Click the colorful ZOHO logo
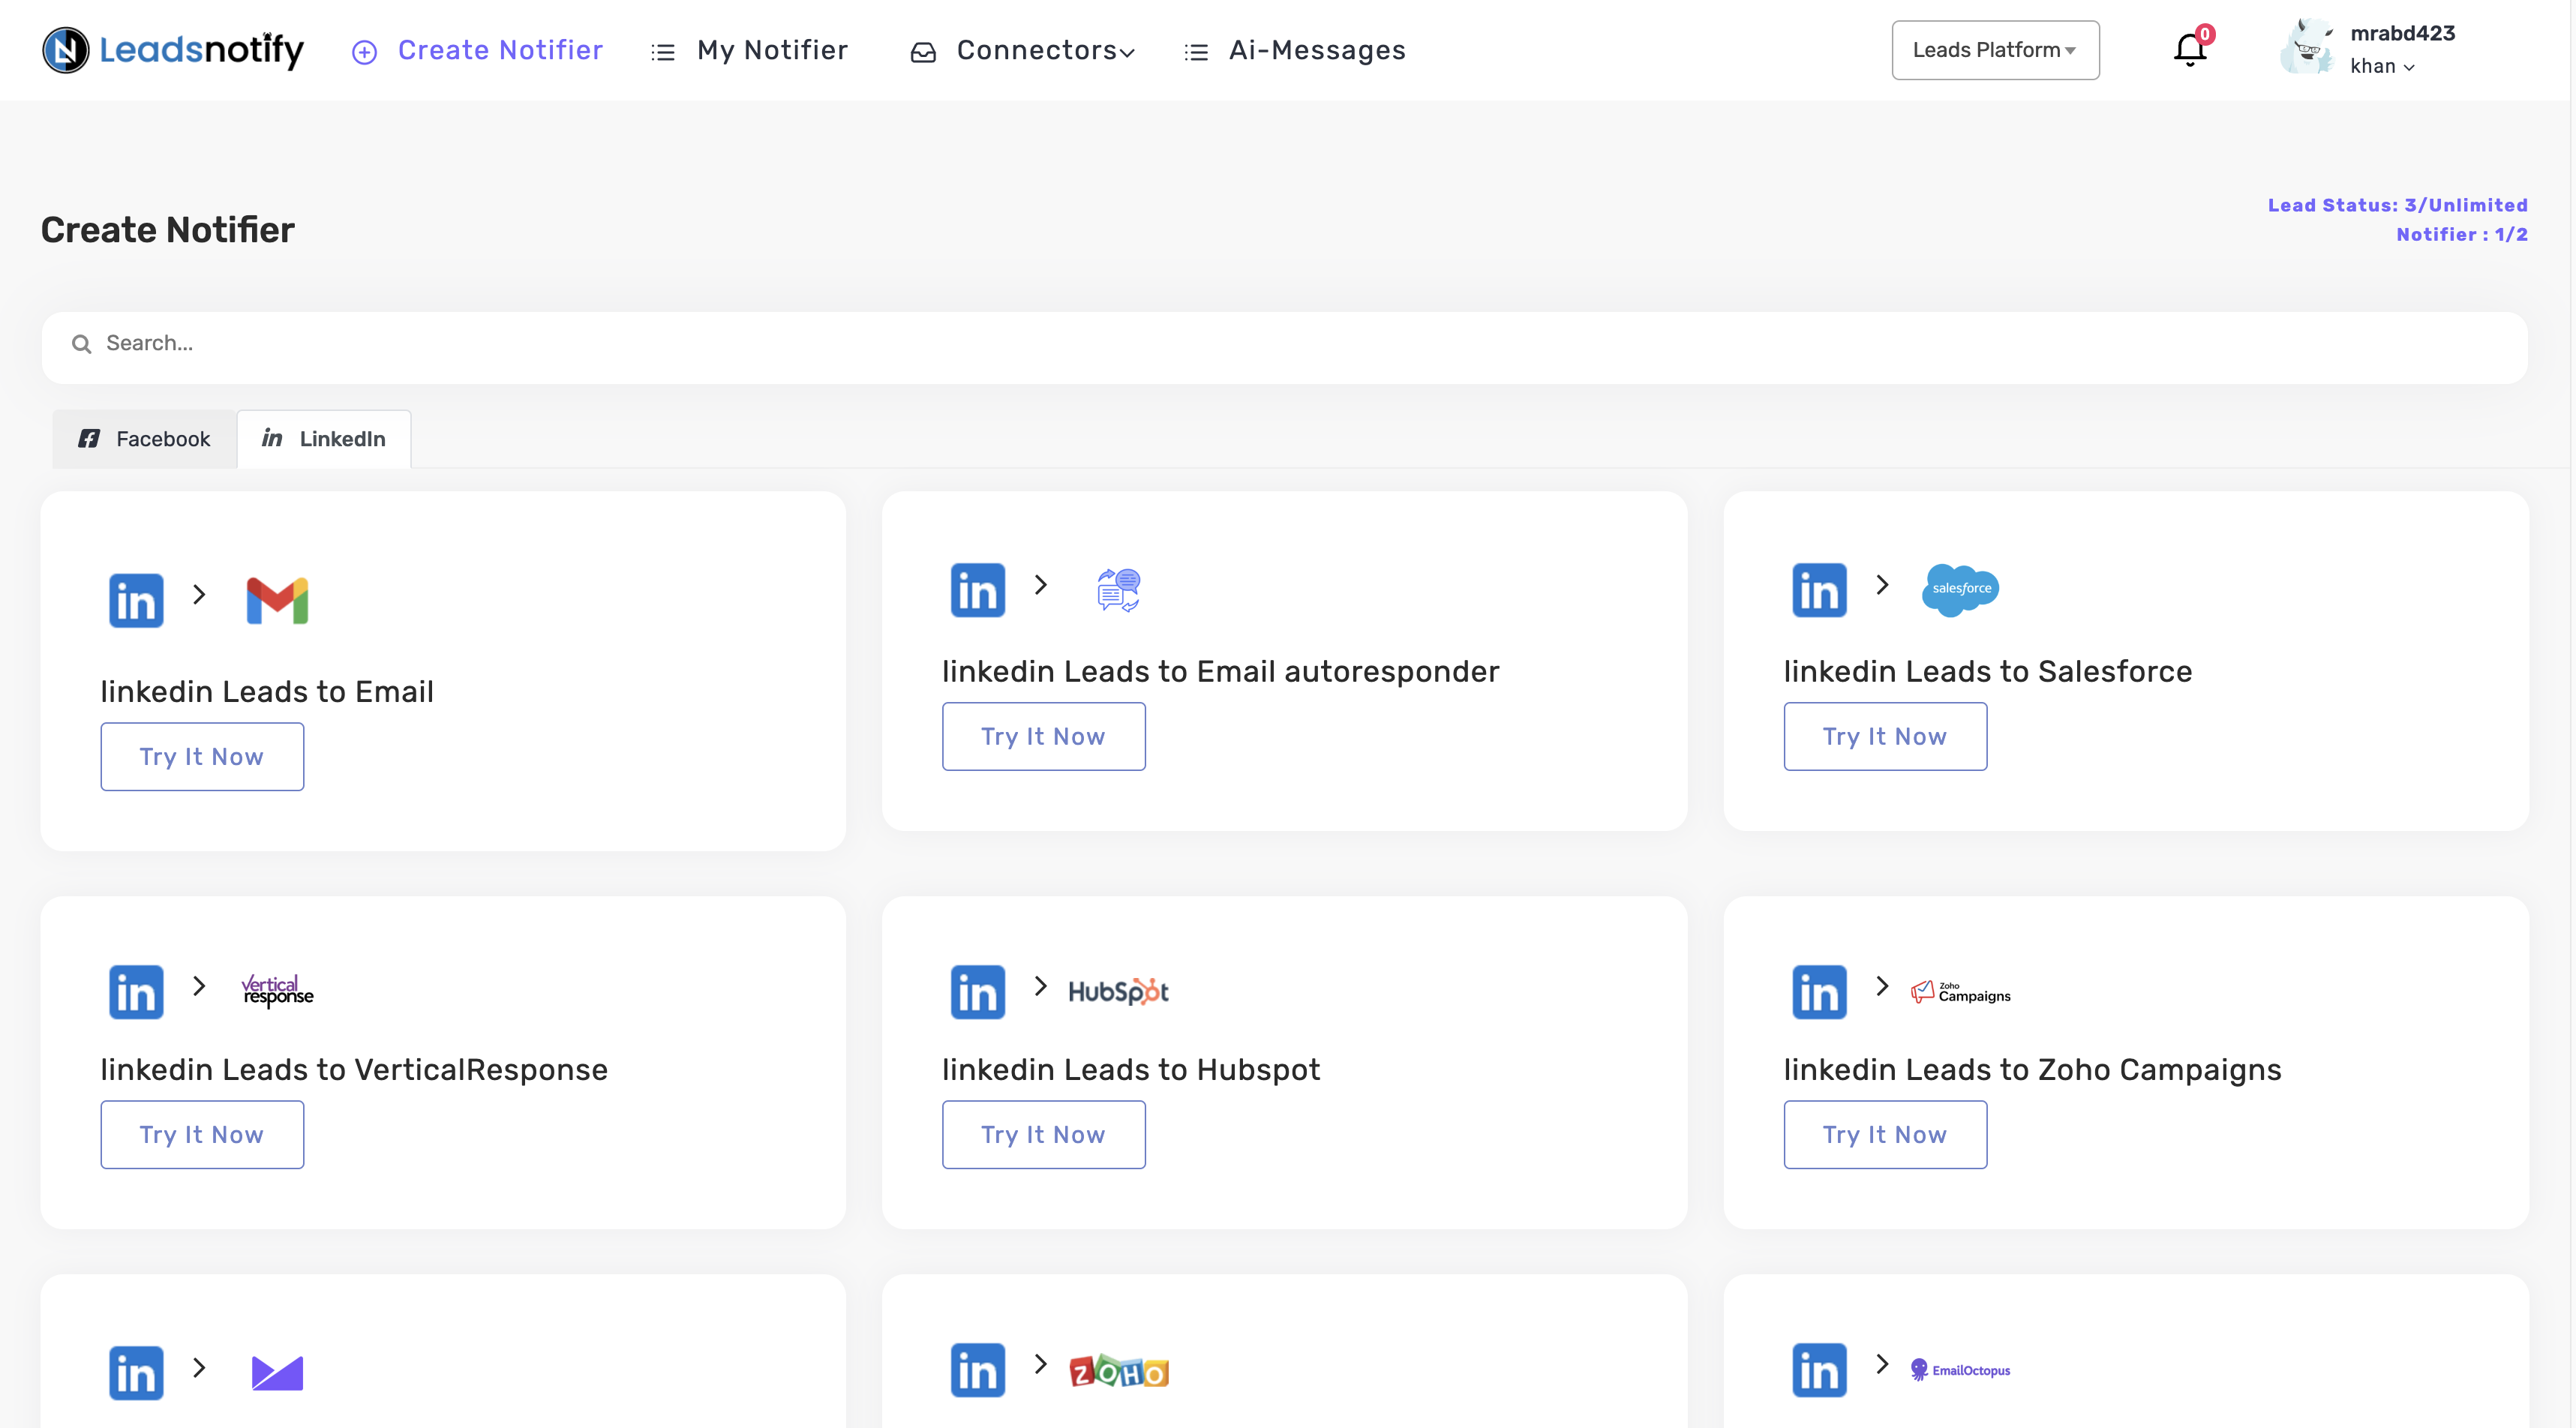2576x1428 pixels. 1118,1371
